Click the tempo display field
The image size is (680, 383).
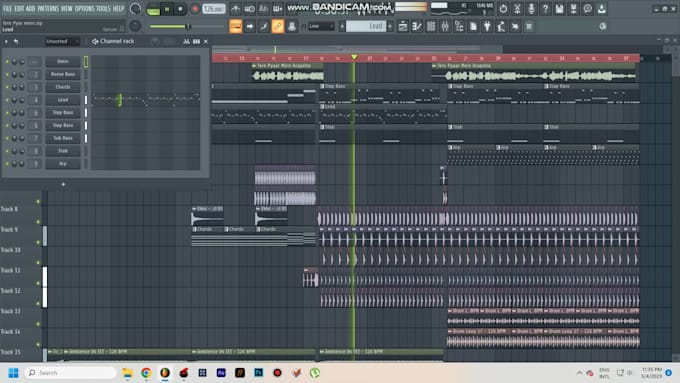click(214, 9)
